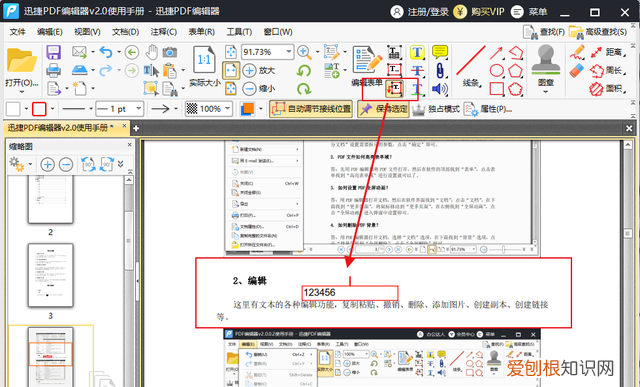
Task: Click 注册/登录 to sign in
Action: 420,12
